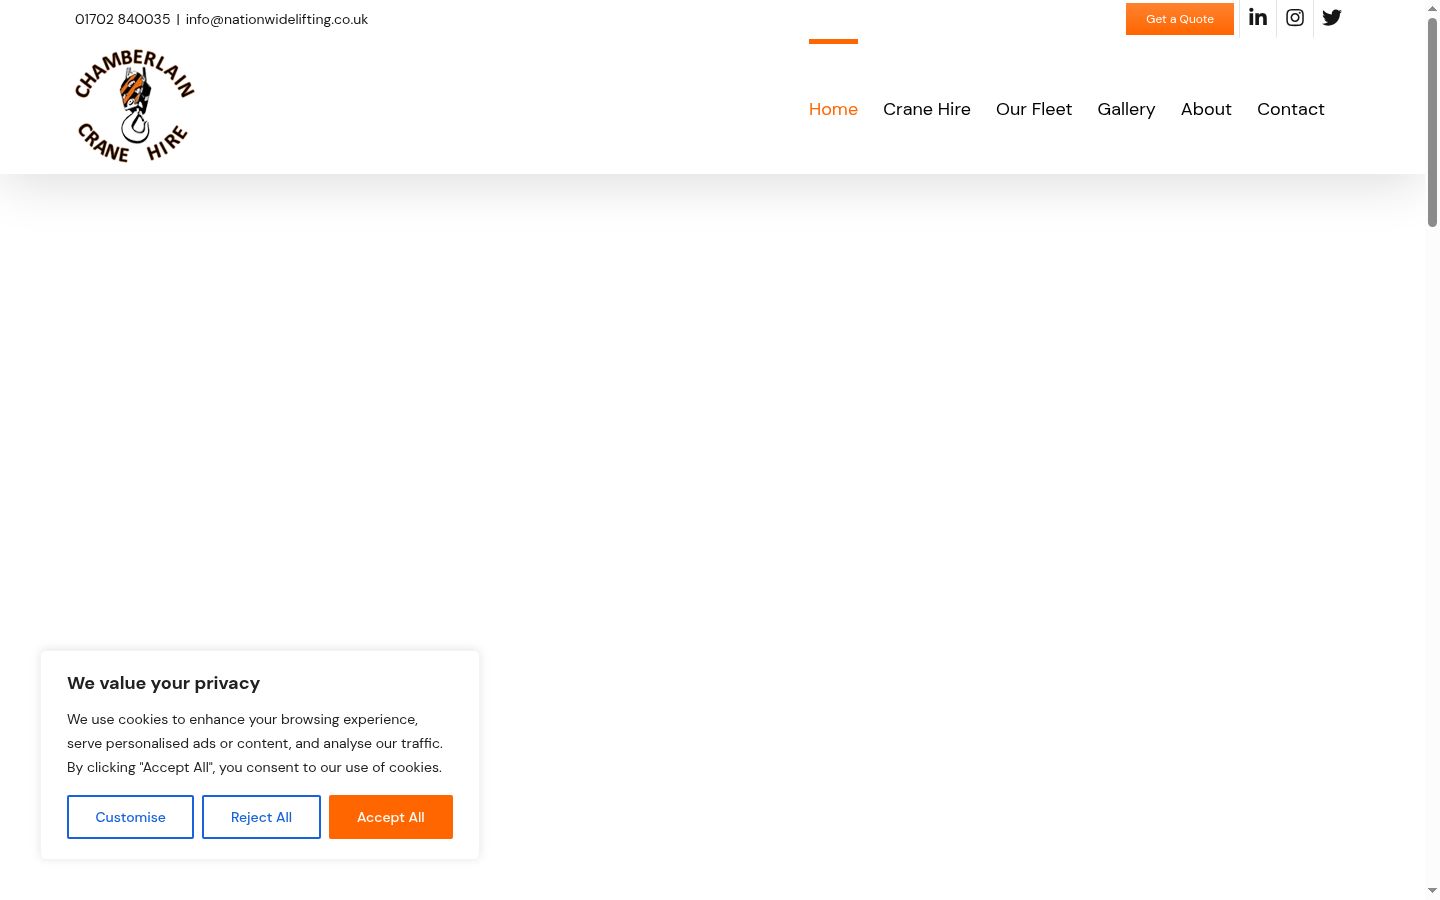Open the Our Fleet page

point(1034,109)
